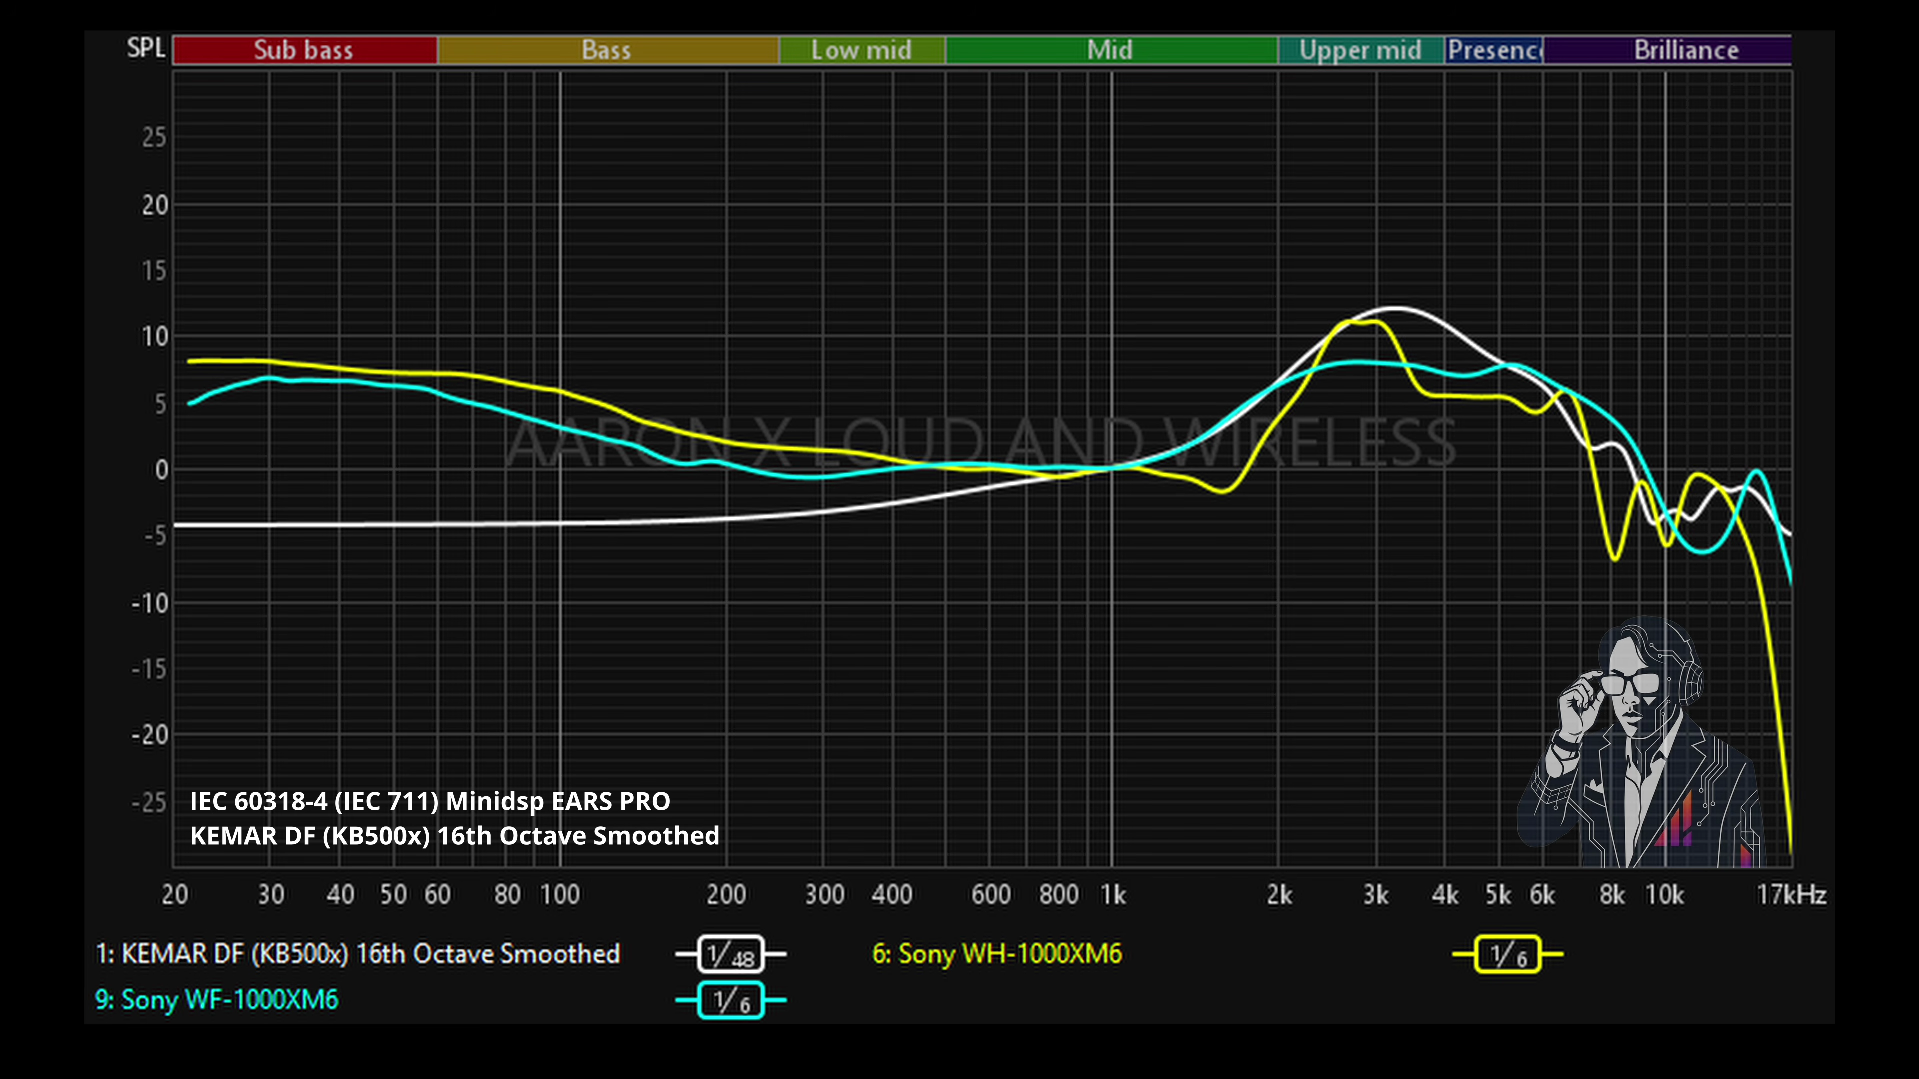Click the 10k frequency axis label
The width and height of the screenshot is (1919, 1079).
[x=1665, y=894]
